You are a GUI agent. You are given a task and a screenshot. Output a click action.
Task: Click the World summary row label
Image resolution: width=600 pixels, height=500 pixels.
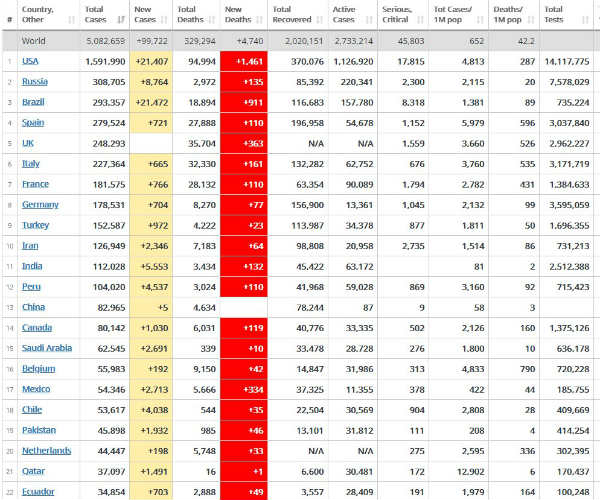(x=34, y=41)
